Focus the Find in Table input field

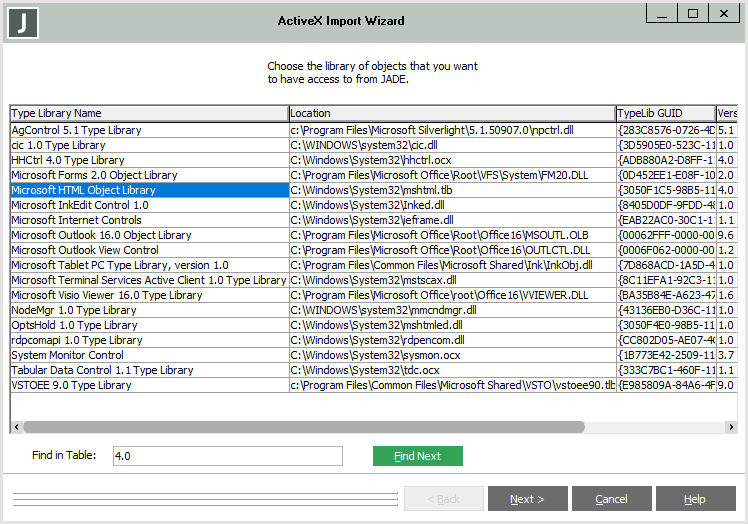point(228,456)
